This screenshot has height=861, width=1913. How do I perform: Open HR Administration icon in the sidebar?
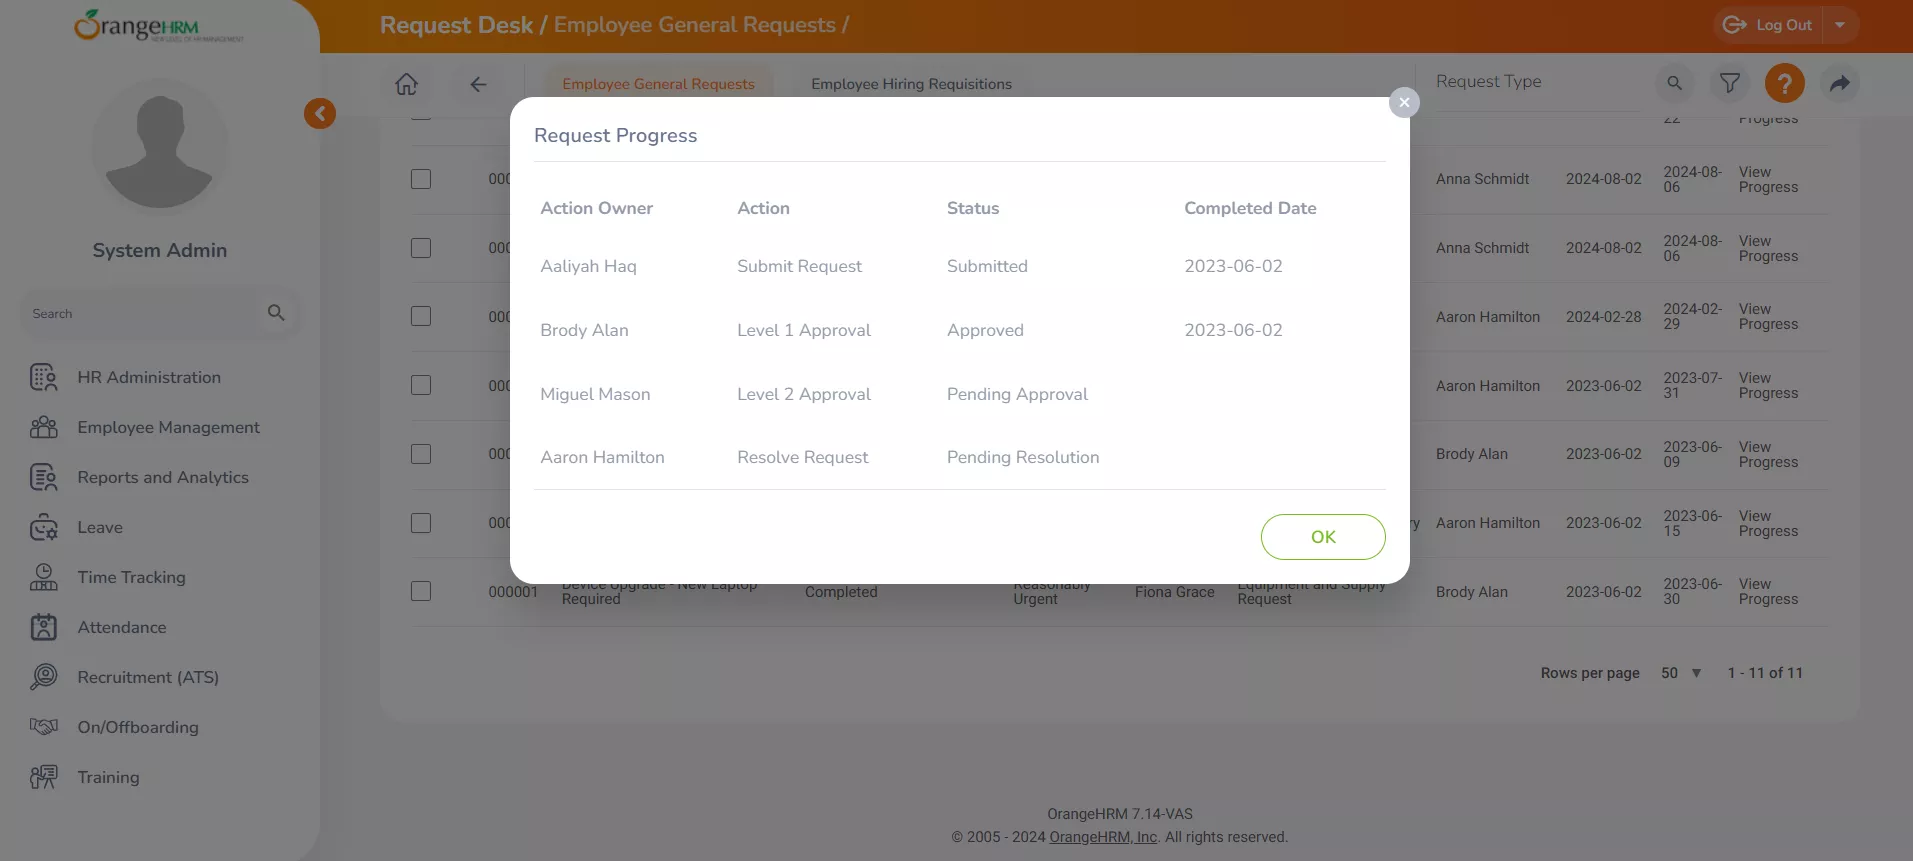43,377
